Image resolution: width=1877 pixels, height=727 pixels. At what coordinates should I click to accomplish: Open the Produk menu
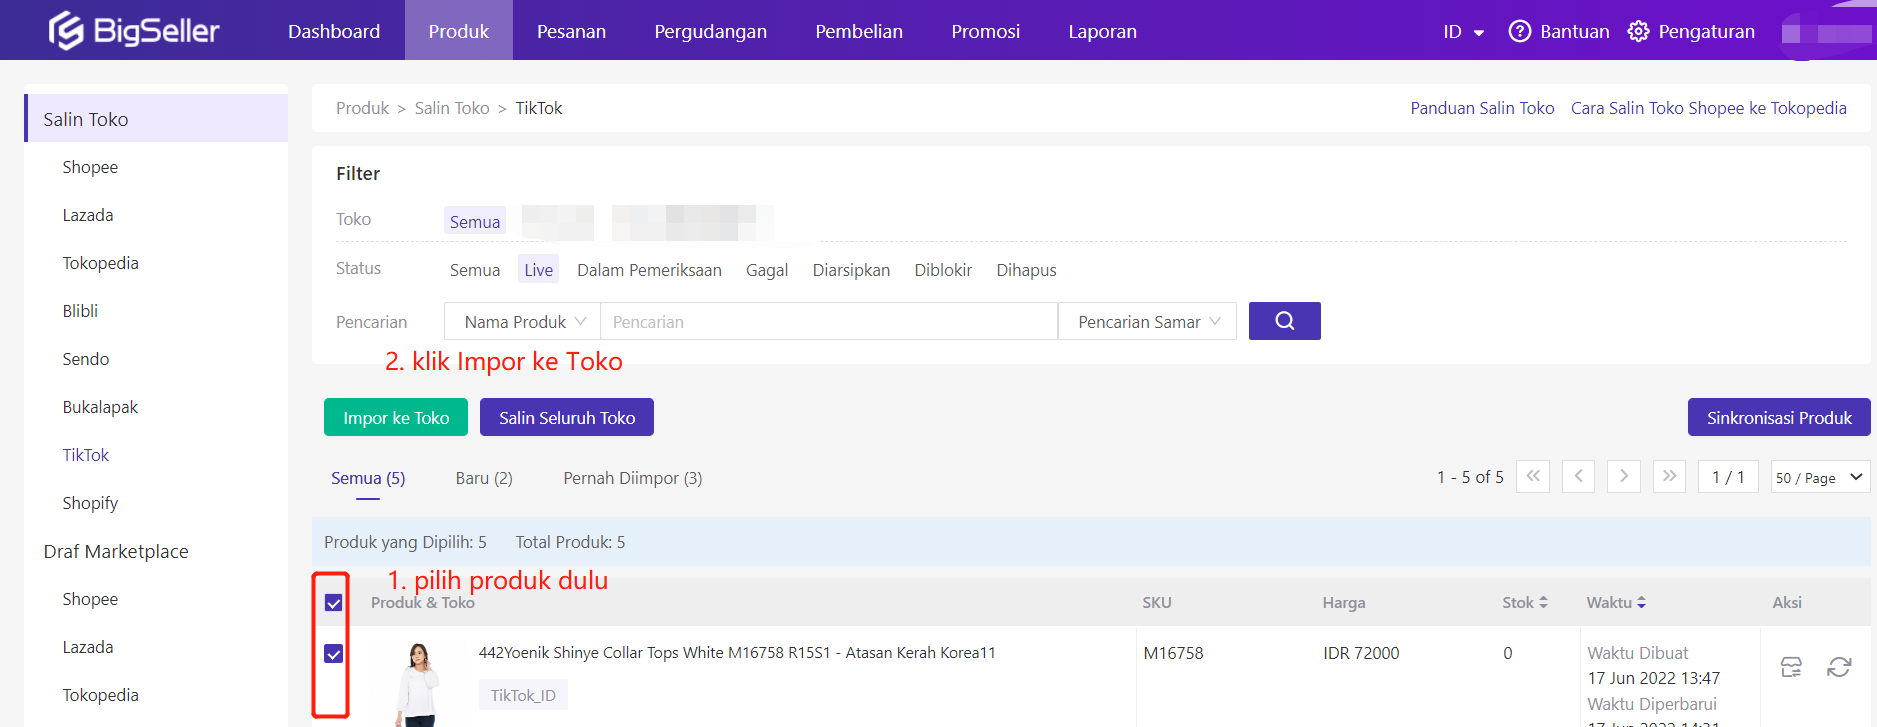tap(459, 31)
